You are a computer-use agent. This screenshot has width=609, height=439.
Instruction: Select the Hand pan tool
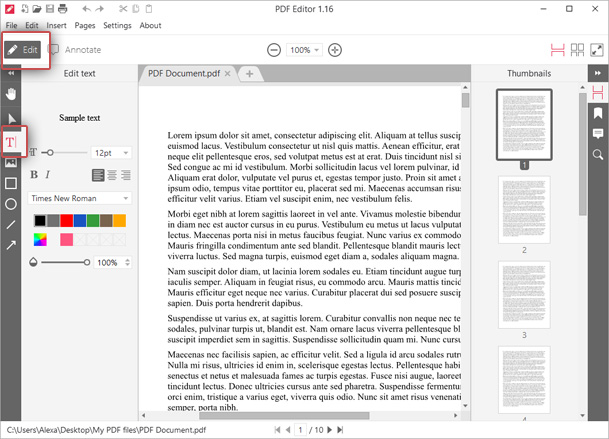tap(11, 94)
